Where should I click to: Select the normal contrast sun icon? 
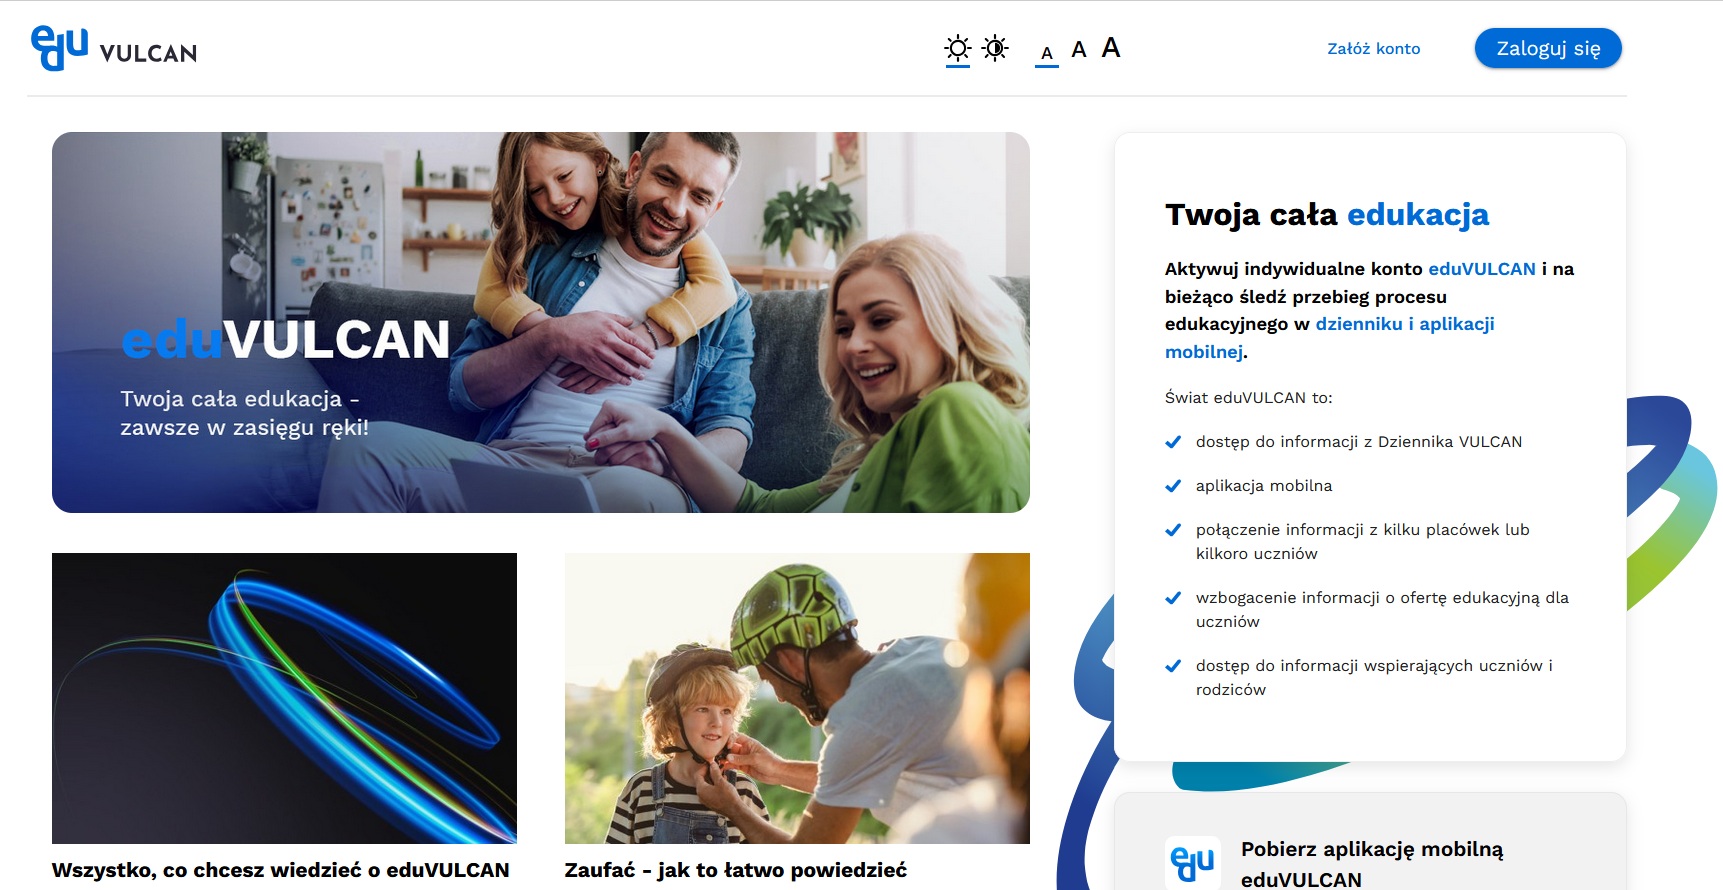point(958,48)
